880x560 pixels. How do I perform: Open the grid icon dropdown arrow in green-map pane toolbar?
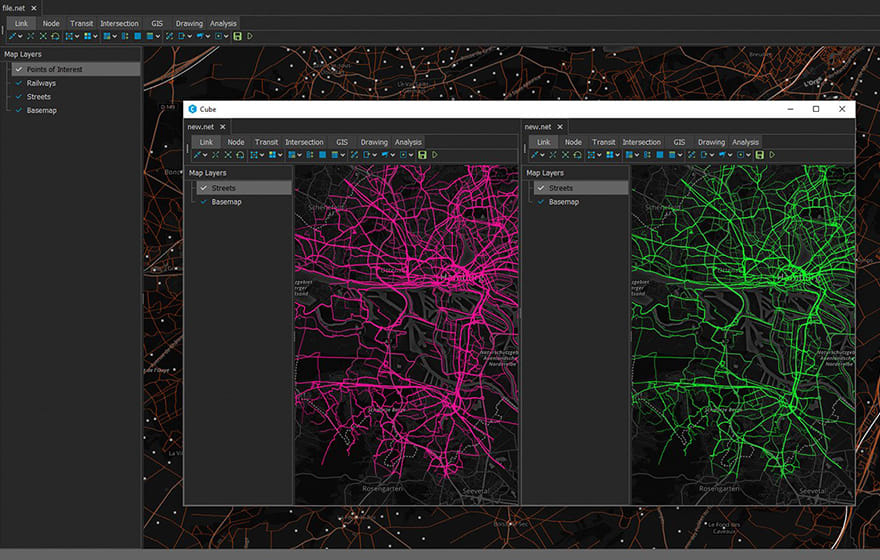[618, 155]
